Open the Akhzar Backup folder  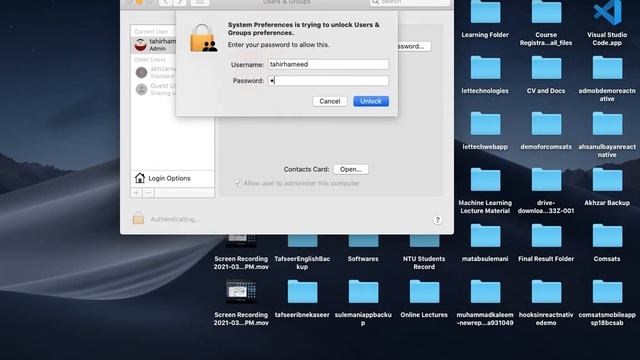pos(607,180)
